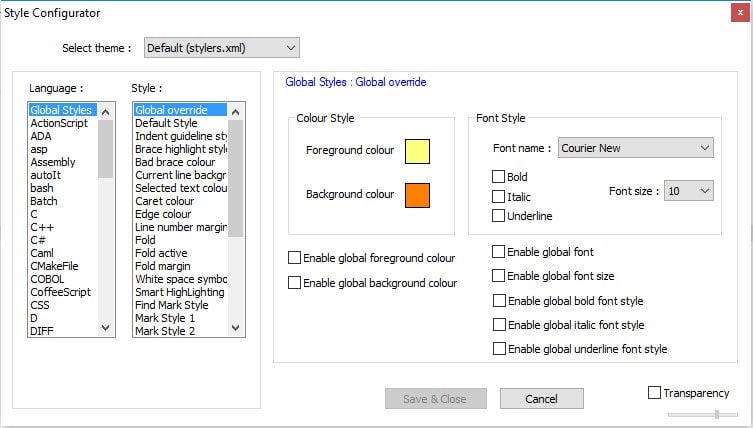Viewport: 753px width, 428px height.
Task: Select Line number margin style
Action: pyautogui.click(x=180, y=227)
